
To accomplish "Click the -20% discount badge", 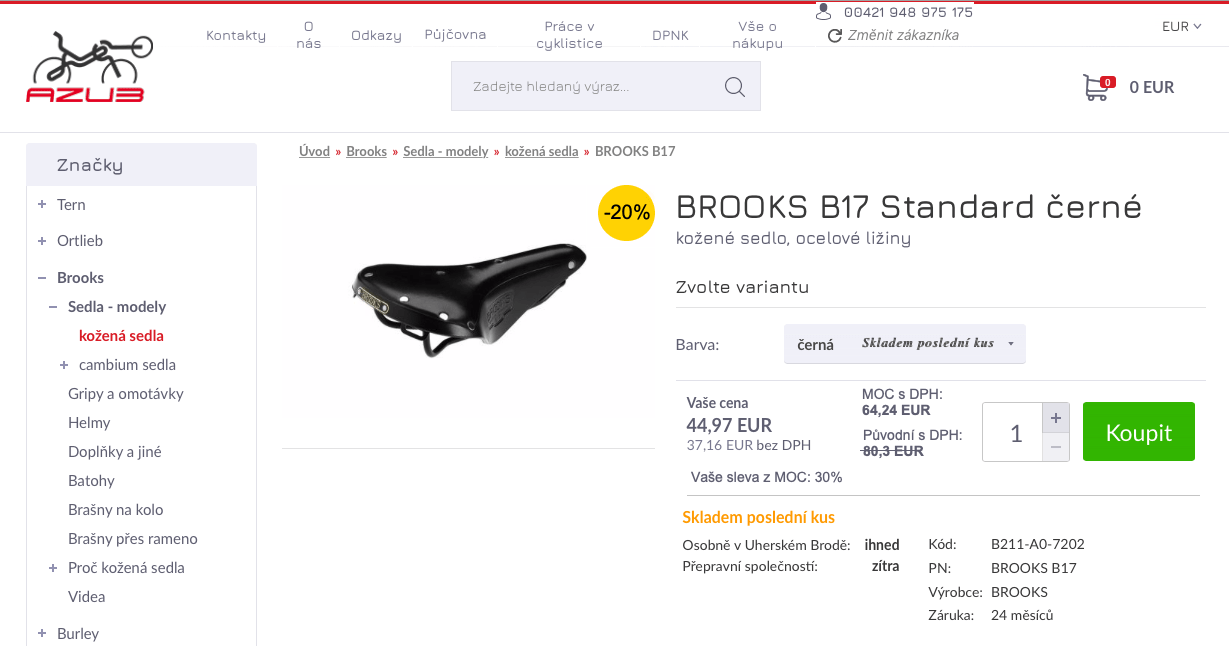I will pos(627,213).
